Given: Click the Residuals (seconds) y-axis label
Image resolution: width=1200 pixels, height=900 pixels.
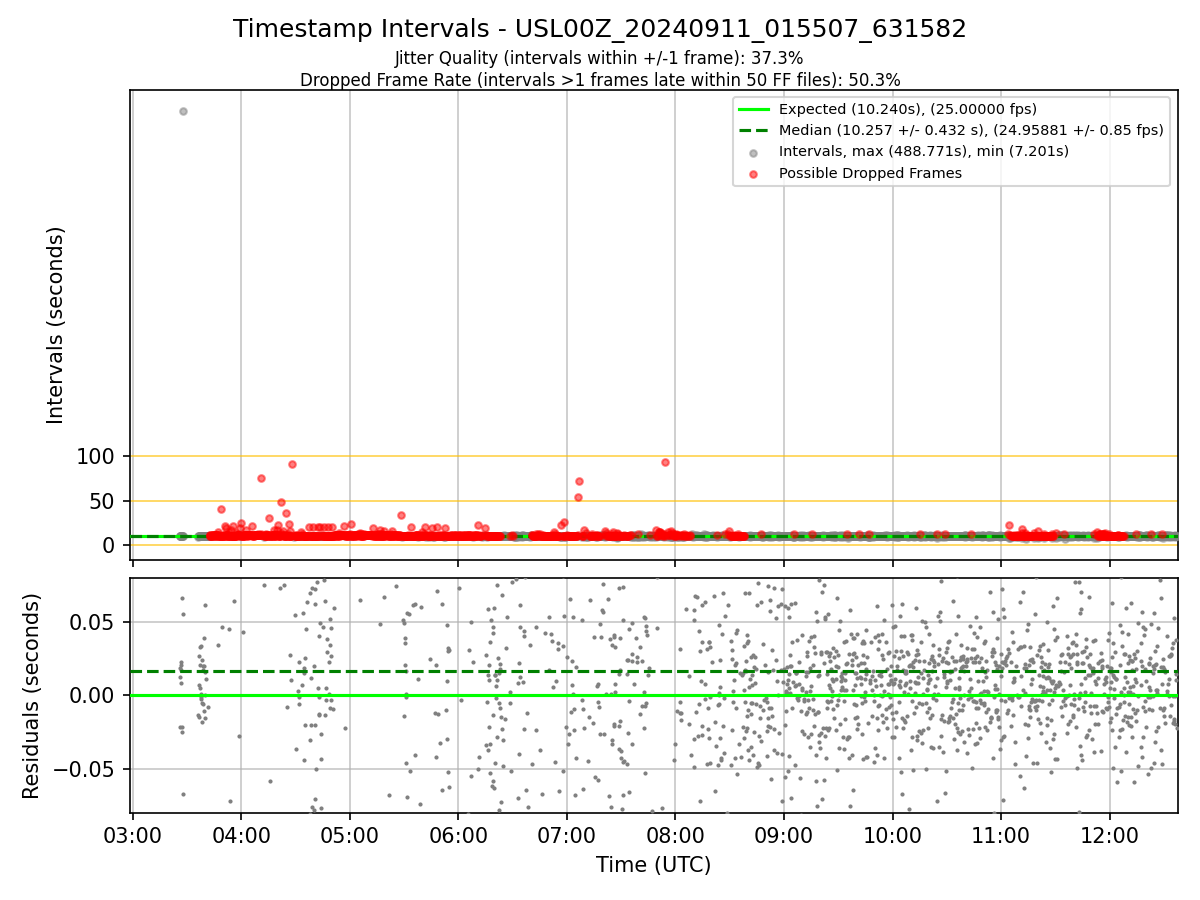Looking at the screenshot, I should 32,696.
